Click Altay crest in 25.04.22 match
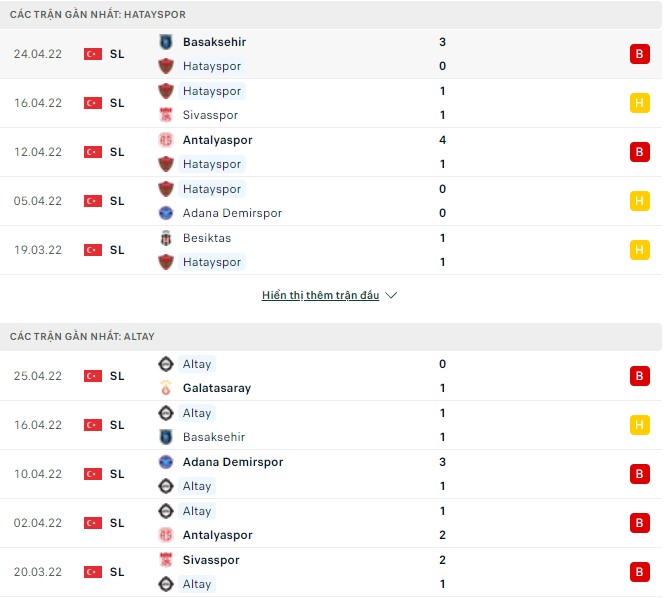Viewport: 669px width, 598px height. [x=166, y=364]
